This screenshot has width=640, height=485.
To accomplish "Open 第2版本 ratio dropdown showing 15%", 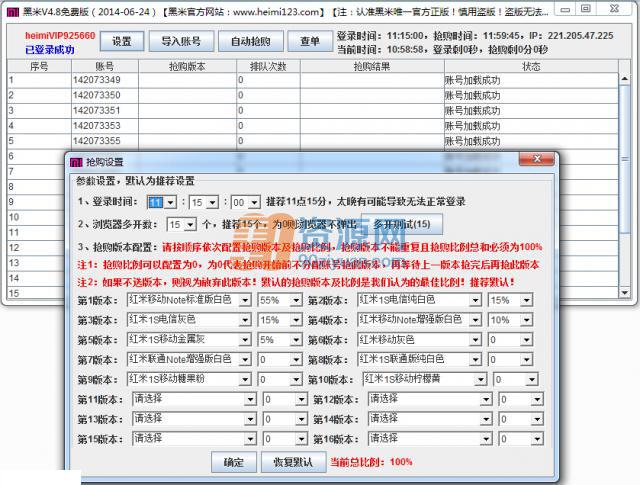I will pyautogui.click(x=510, y=300).
